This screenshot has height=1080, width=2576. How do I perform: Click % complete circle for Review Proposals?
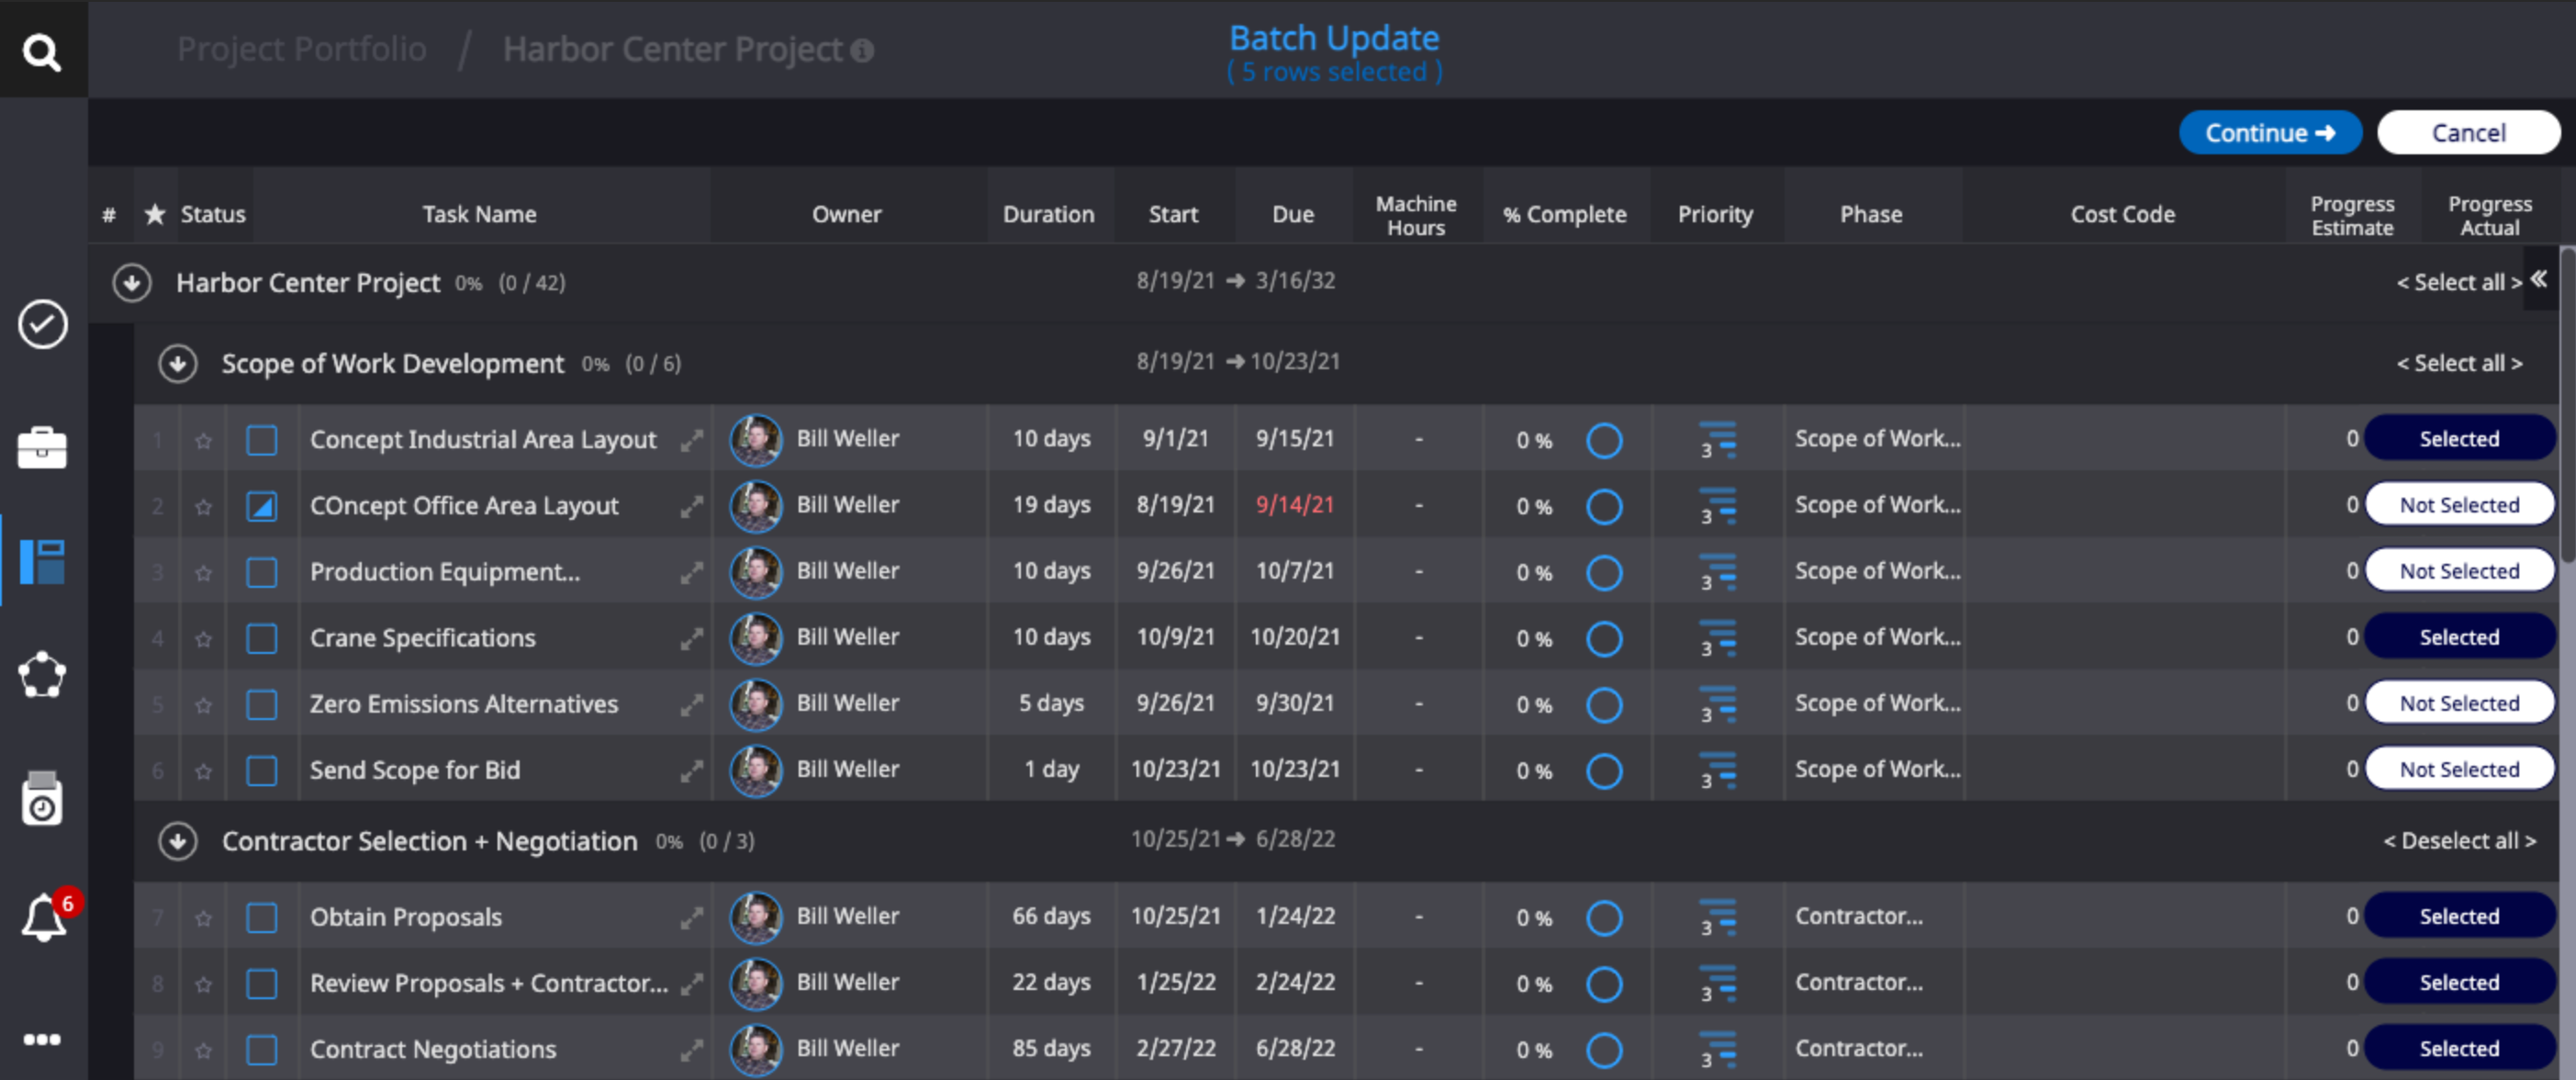coord(1604,983)
